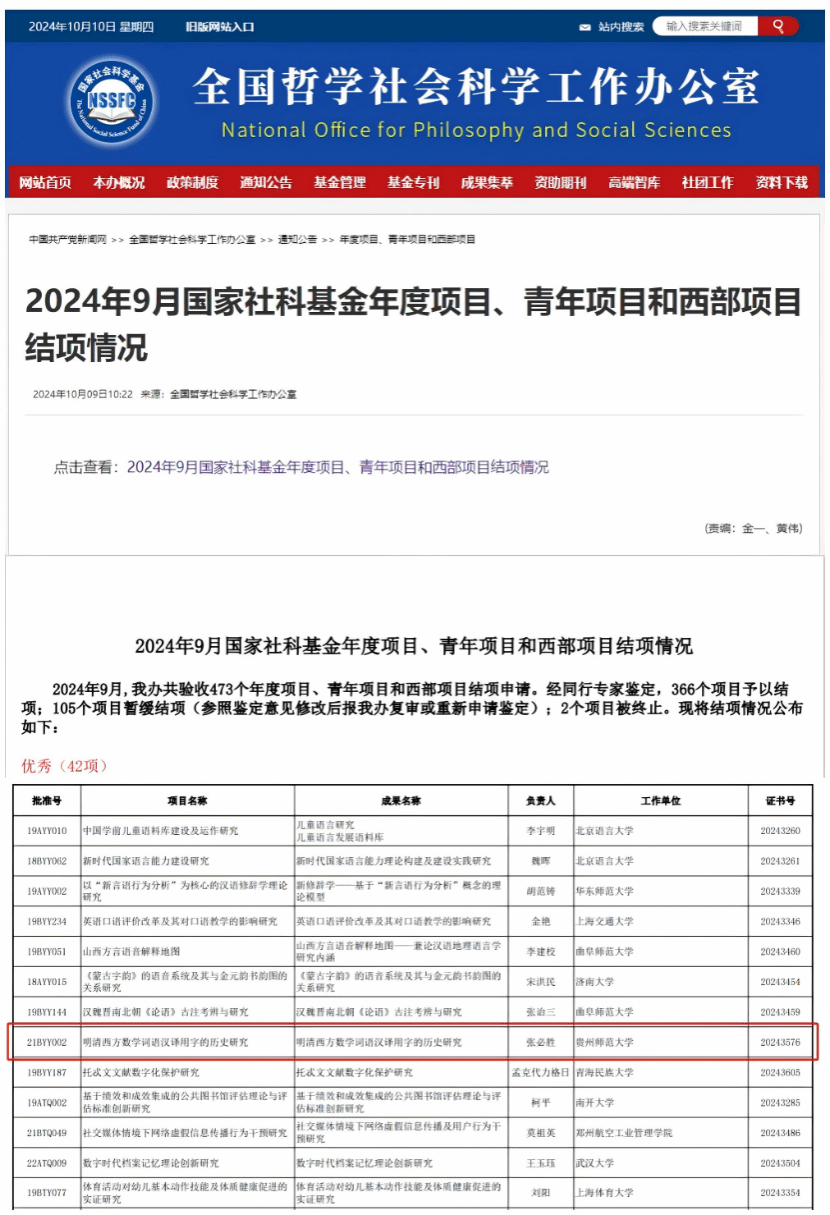Go to 网站首页 in the navigation bar
The height and width of the screenshot is (1215, 830).
coord(46,182)
